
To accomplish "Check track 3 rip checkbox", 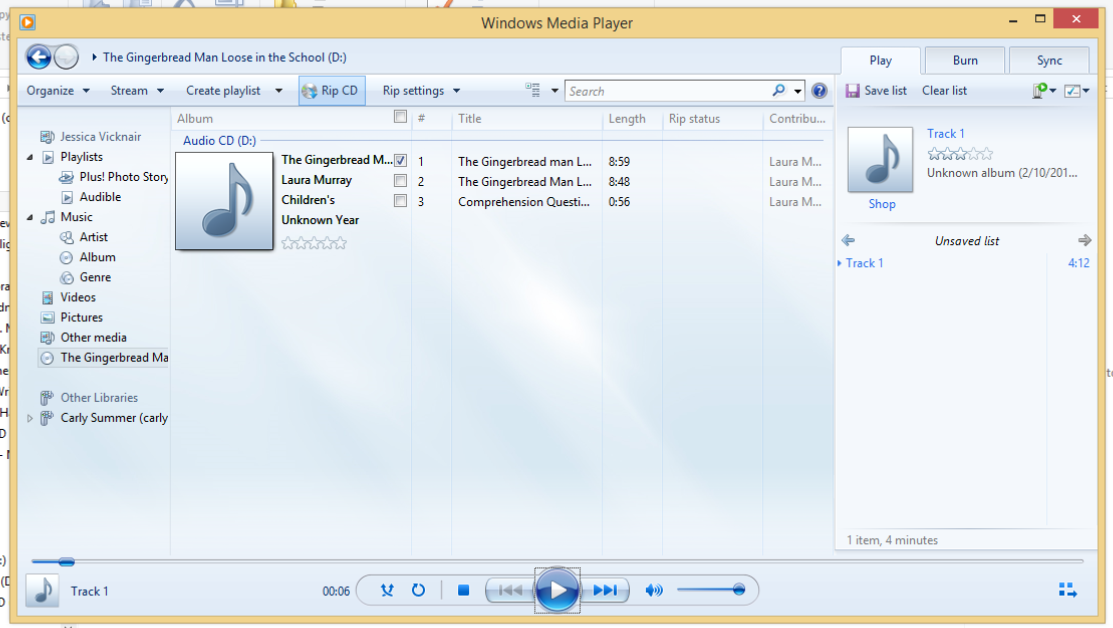I will [400, 201].
